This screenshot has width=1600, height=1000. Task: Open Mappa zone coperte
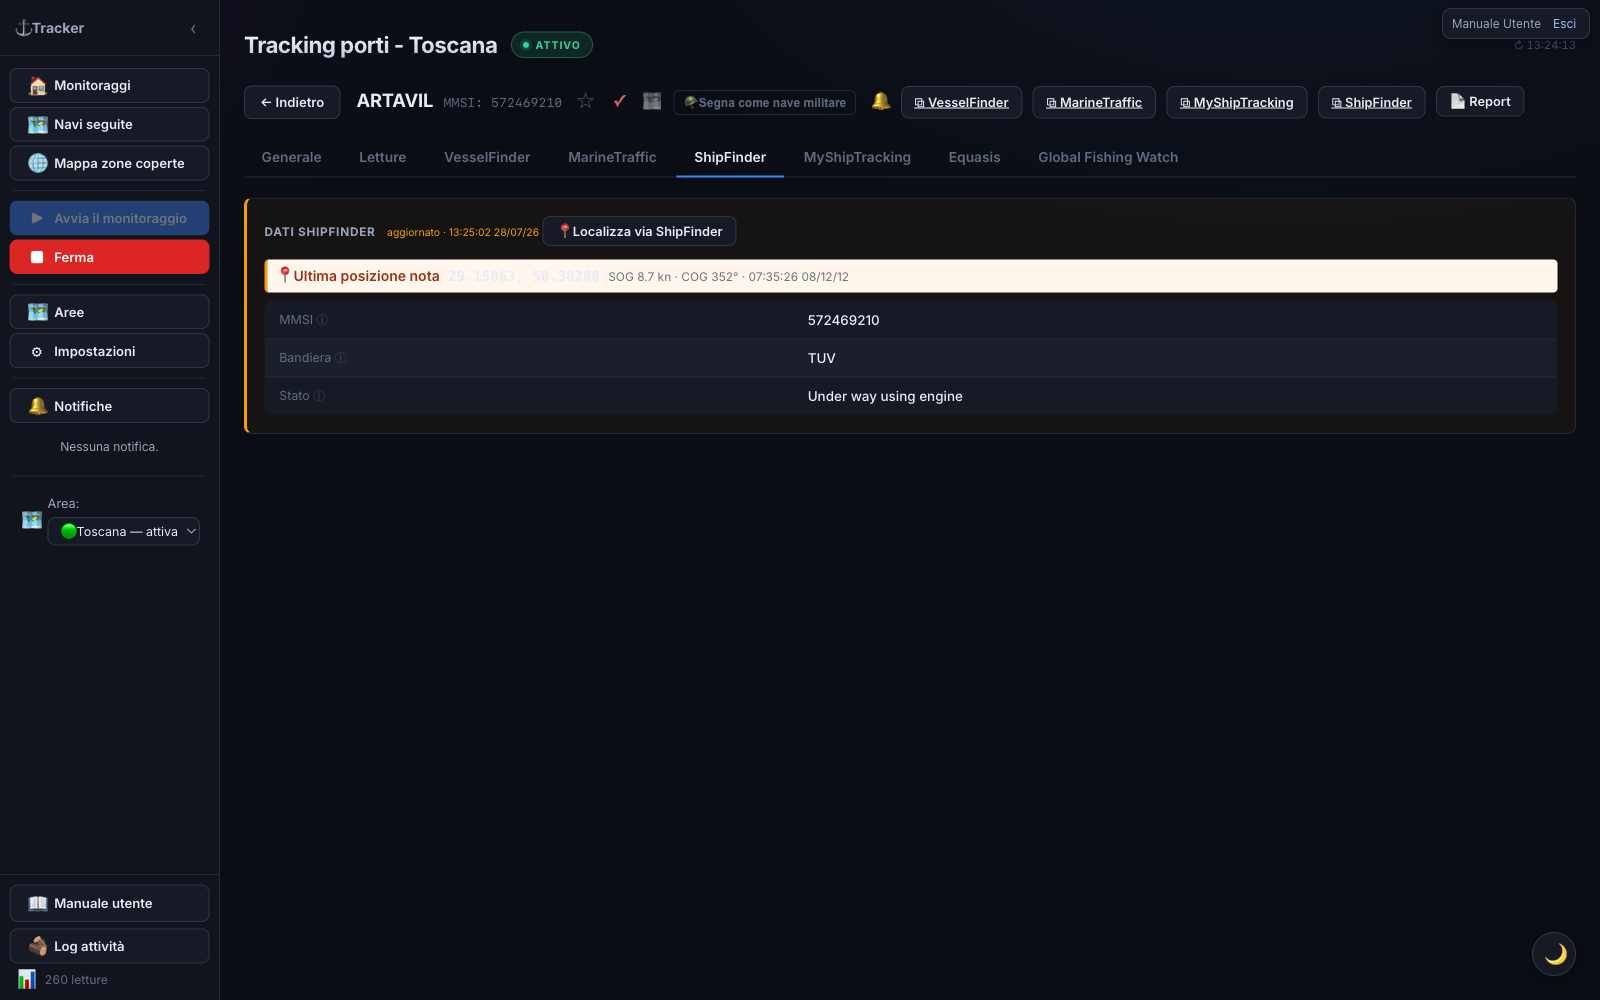[x=109, y=163]
